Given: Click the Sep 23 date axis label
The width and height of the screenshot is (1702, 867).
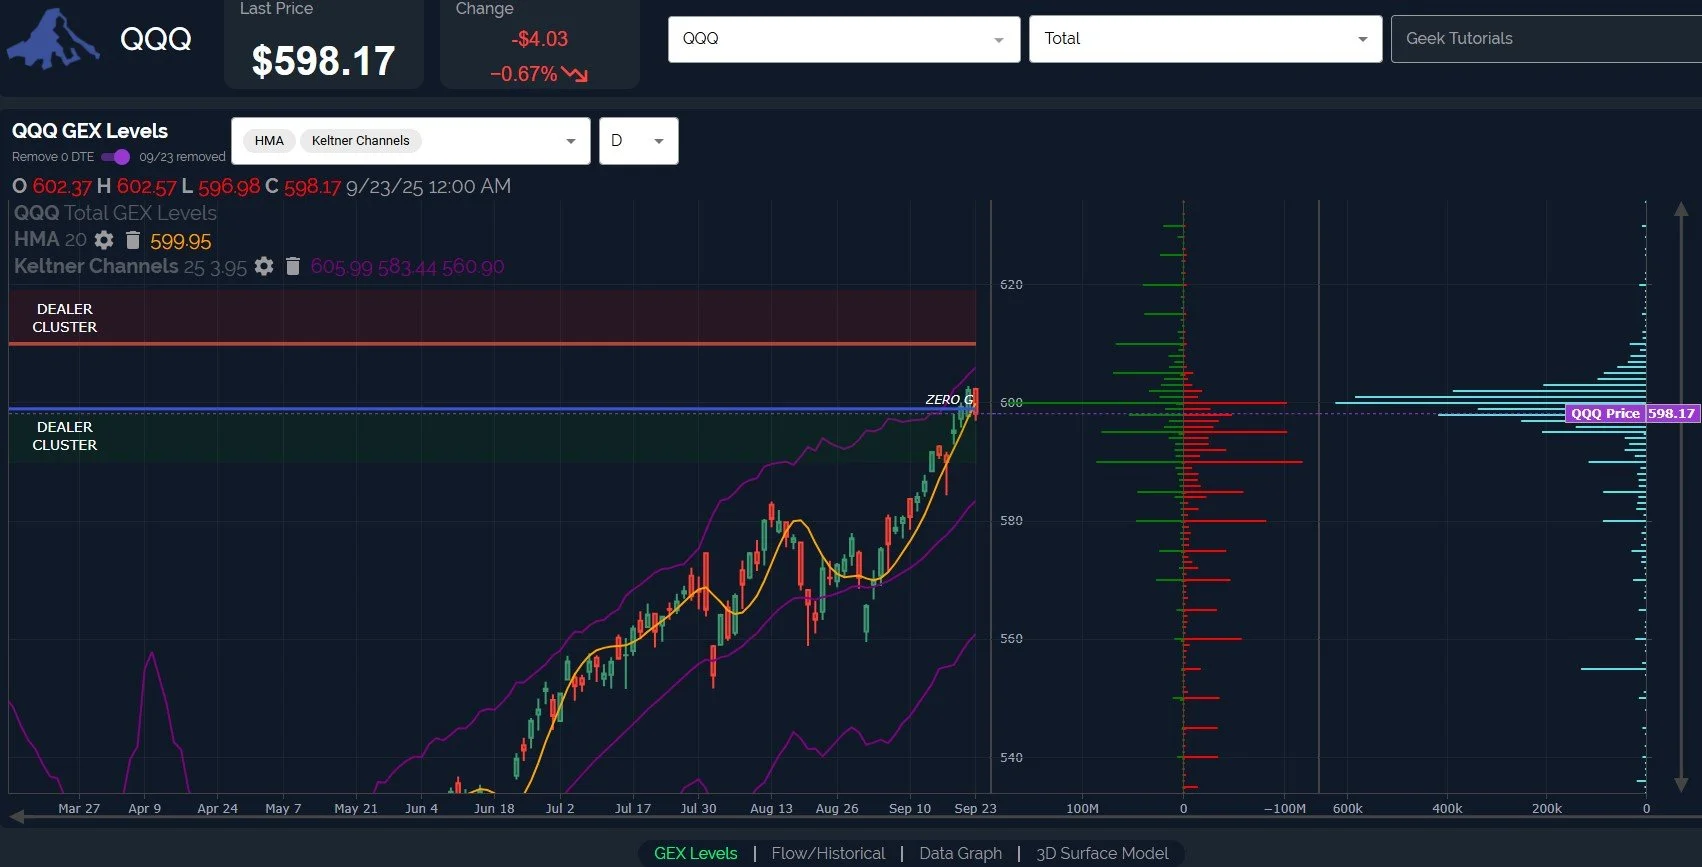Looking at the screenshot, I should [975, 808].
